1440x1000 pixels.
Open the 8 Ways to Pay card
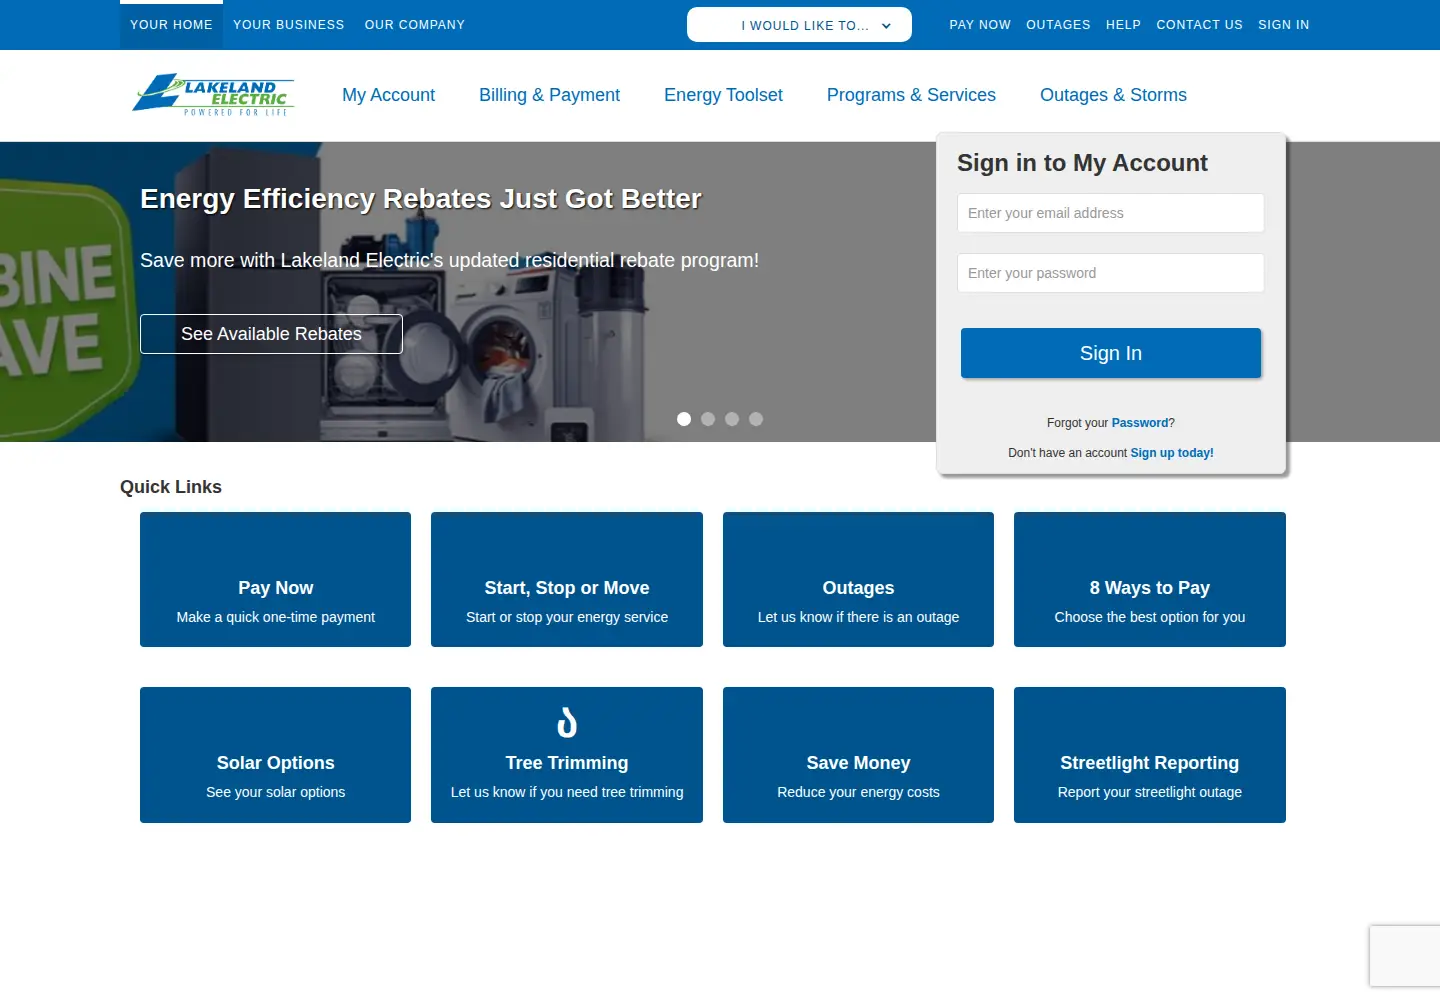pos(1150,580)
